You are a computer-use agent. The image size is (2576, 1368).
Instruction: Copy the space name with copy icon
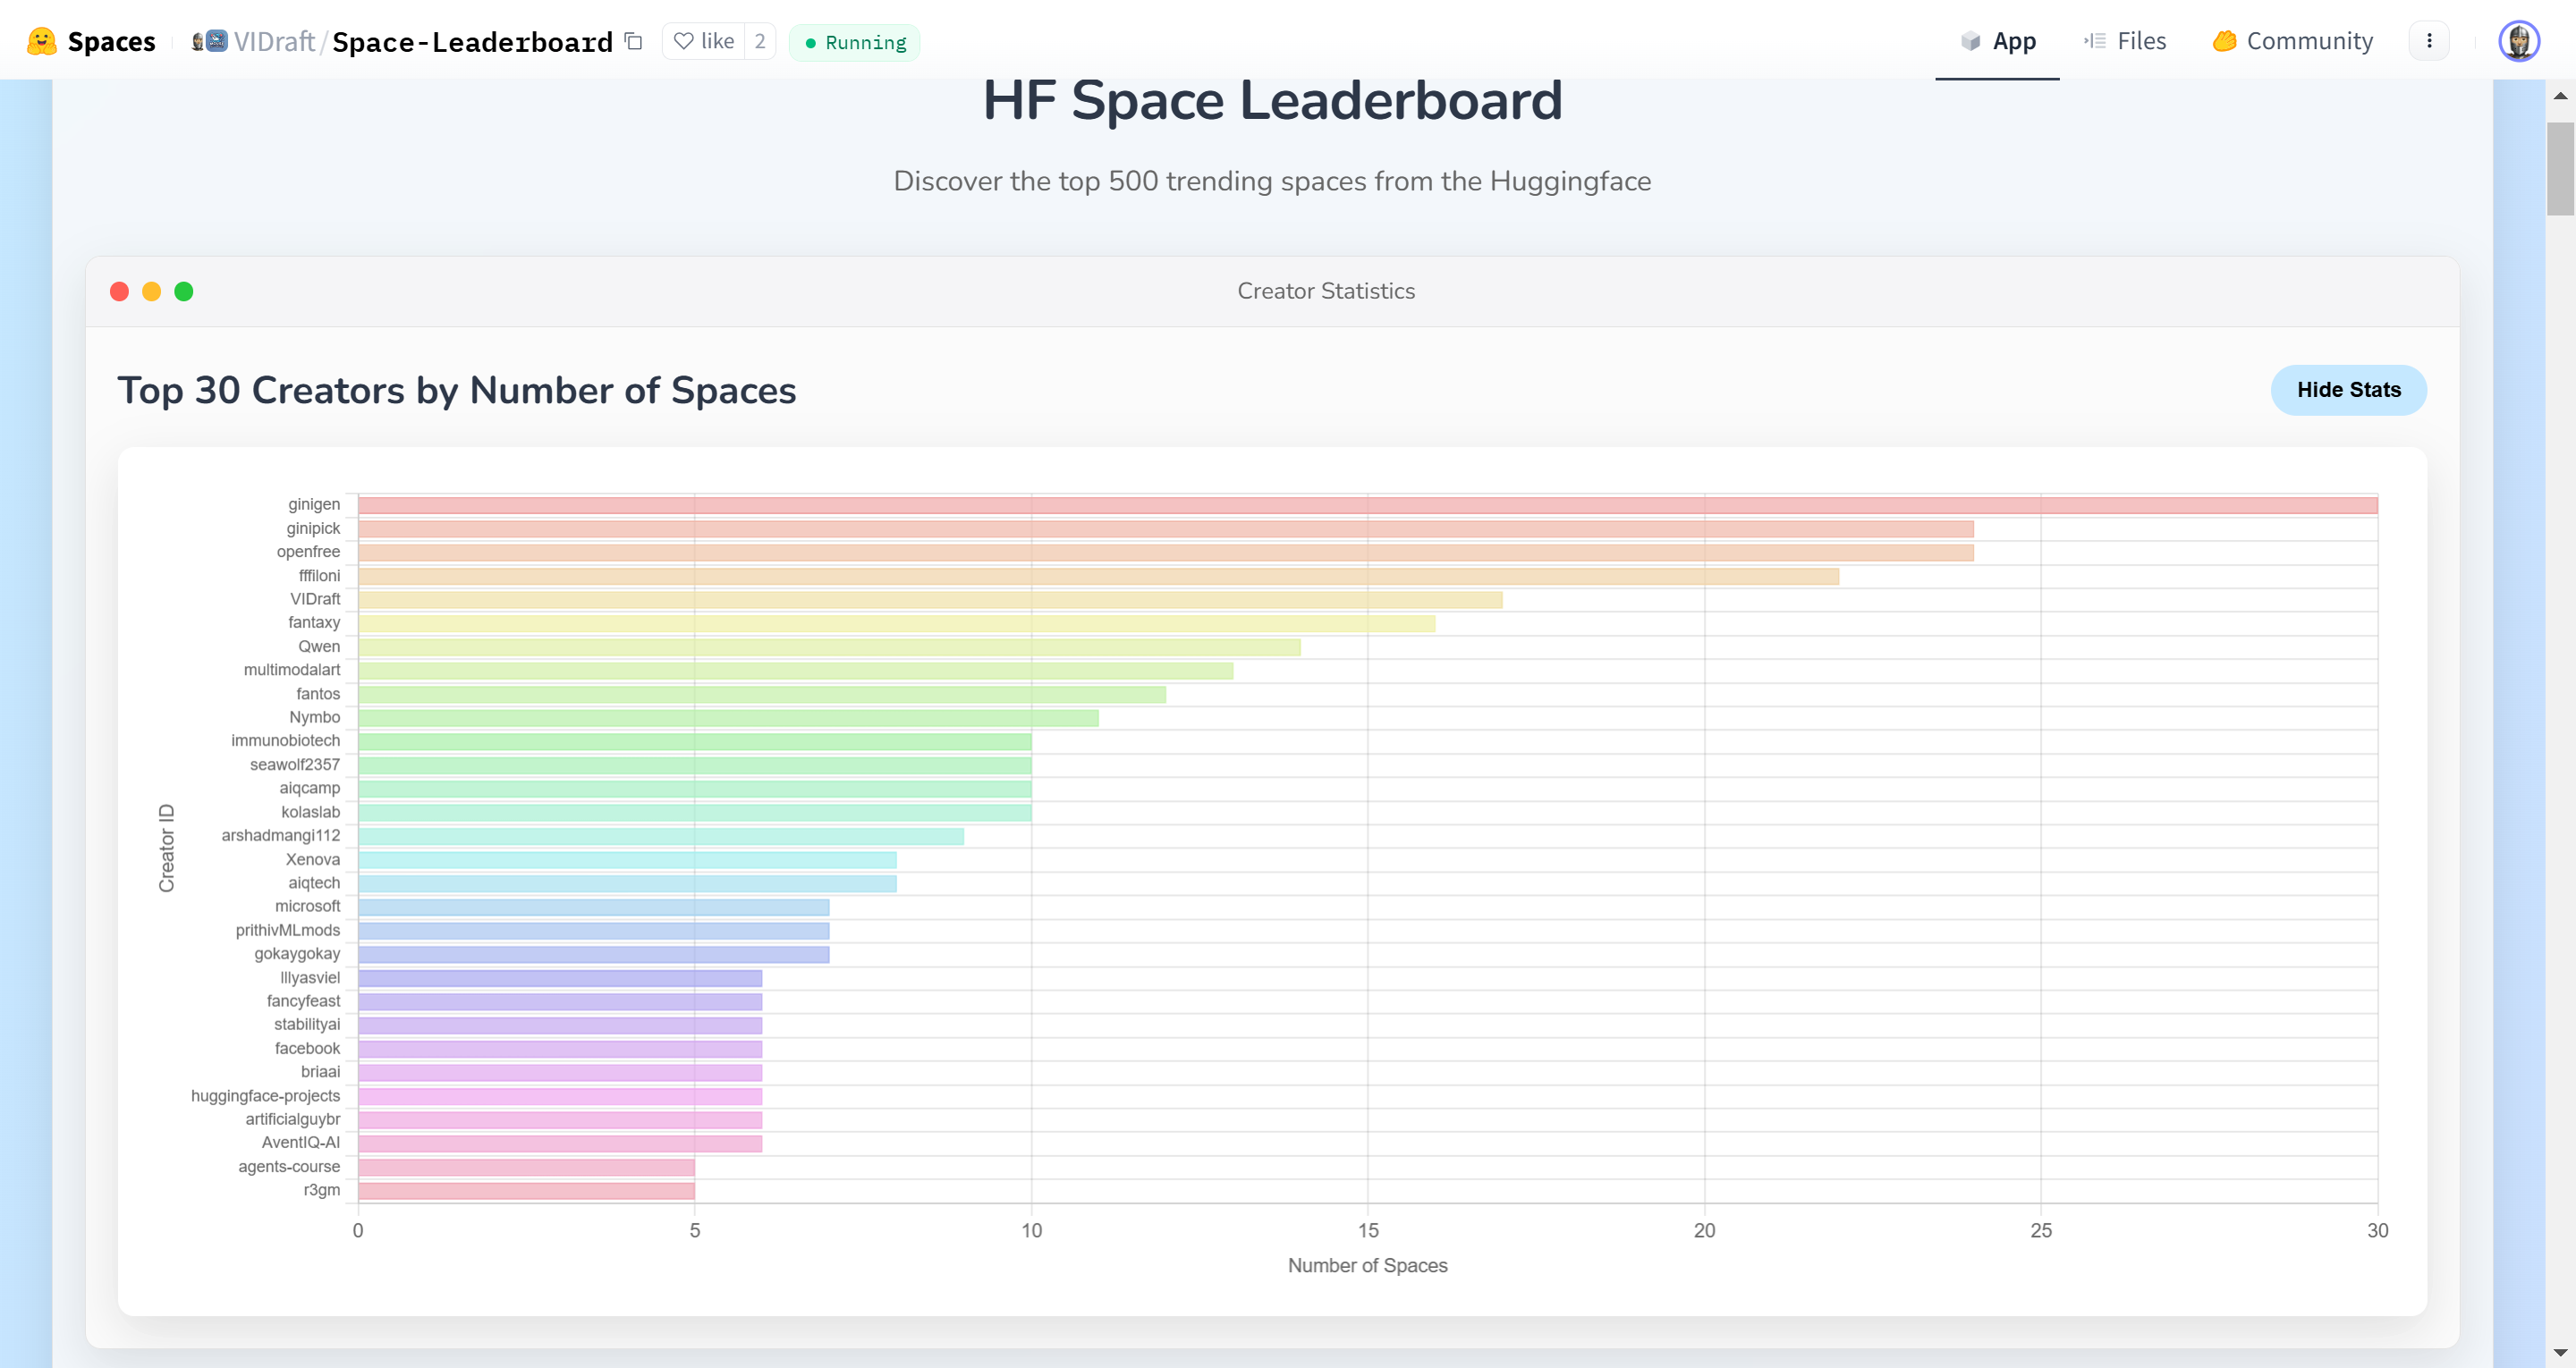point(633,41)
